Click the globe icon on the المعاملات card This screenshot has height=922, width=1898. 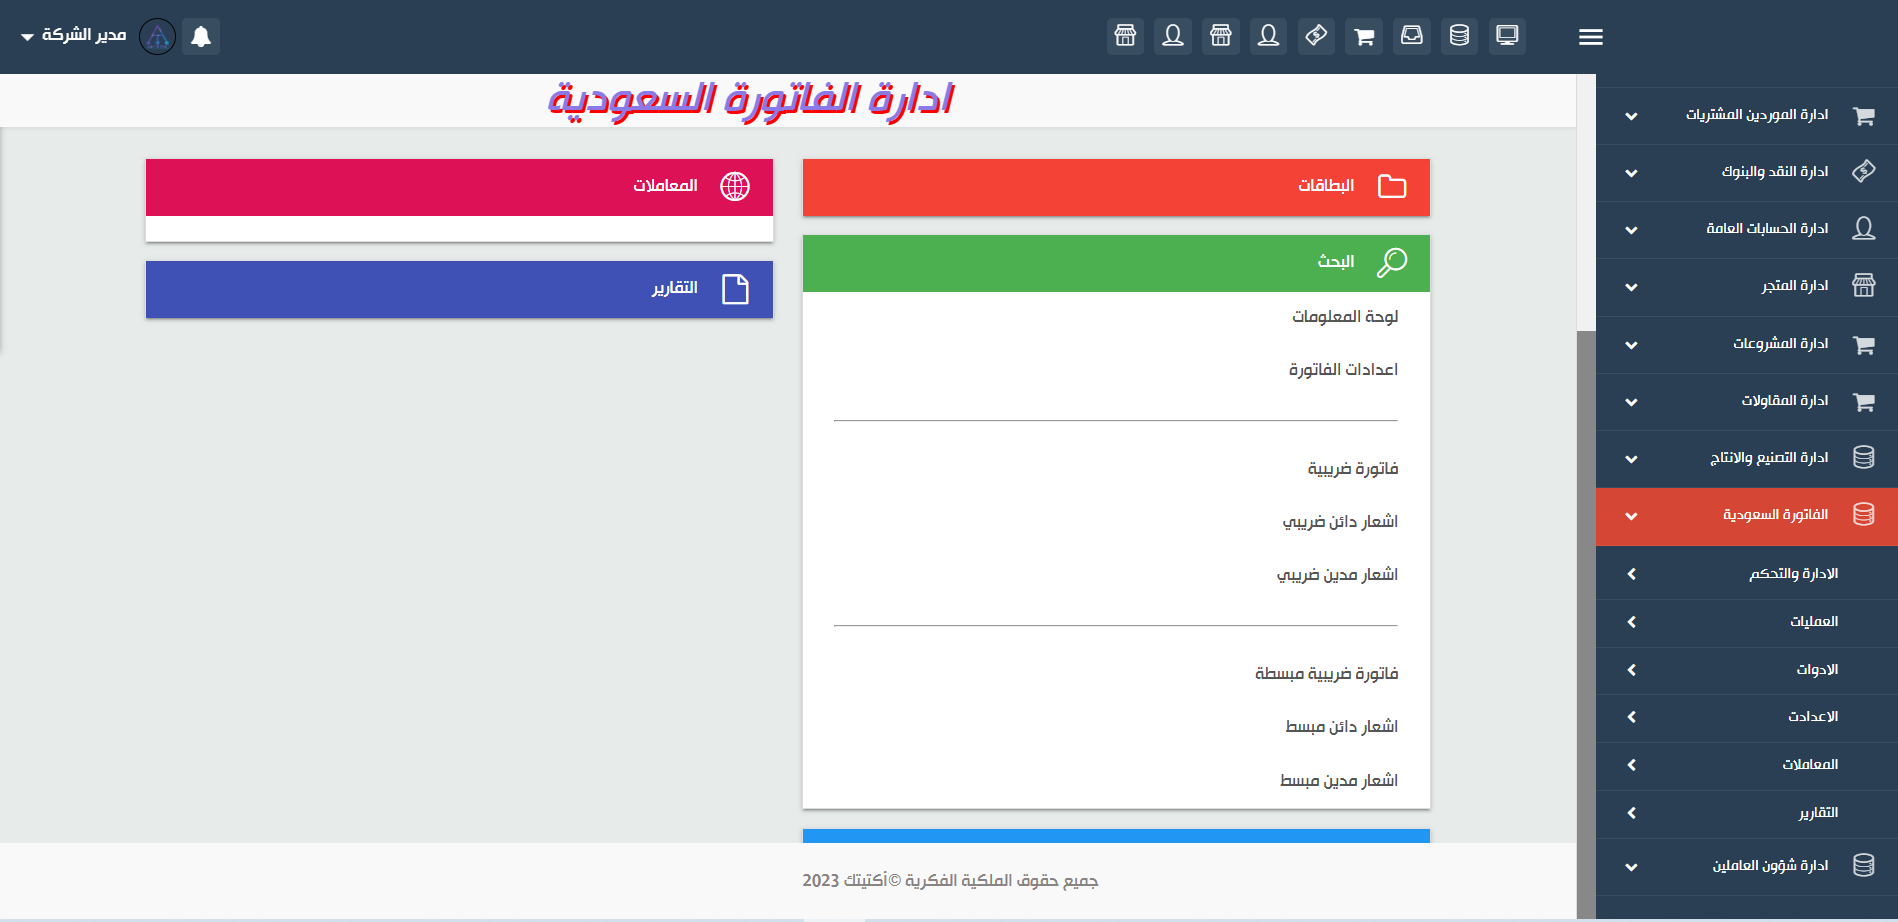[x=735, y=186]
